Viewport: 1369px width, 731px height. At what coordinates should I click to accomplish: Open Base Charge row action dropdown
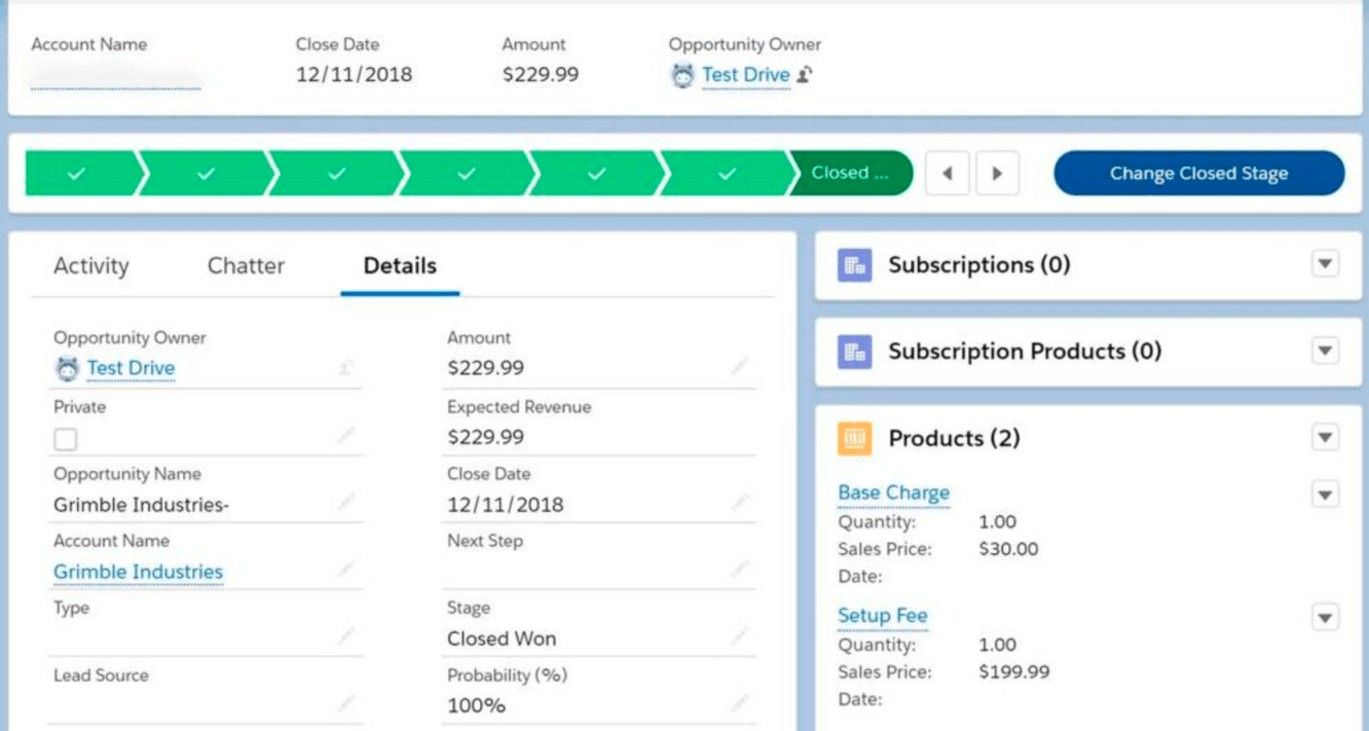coord(1324,494)
